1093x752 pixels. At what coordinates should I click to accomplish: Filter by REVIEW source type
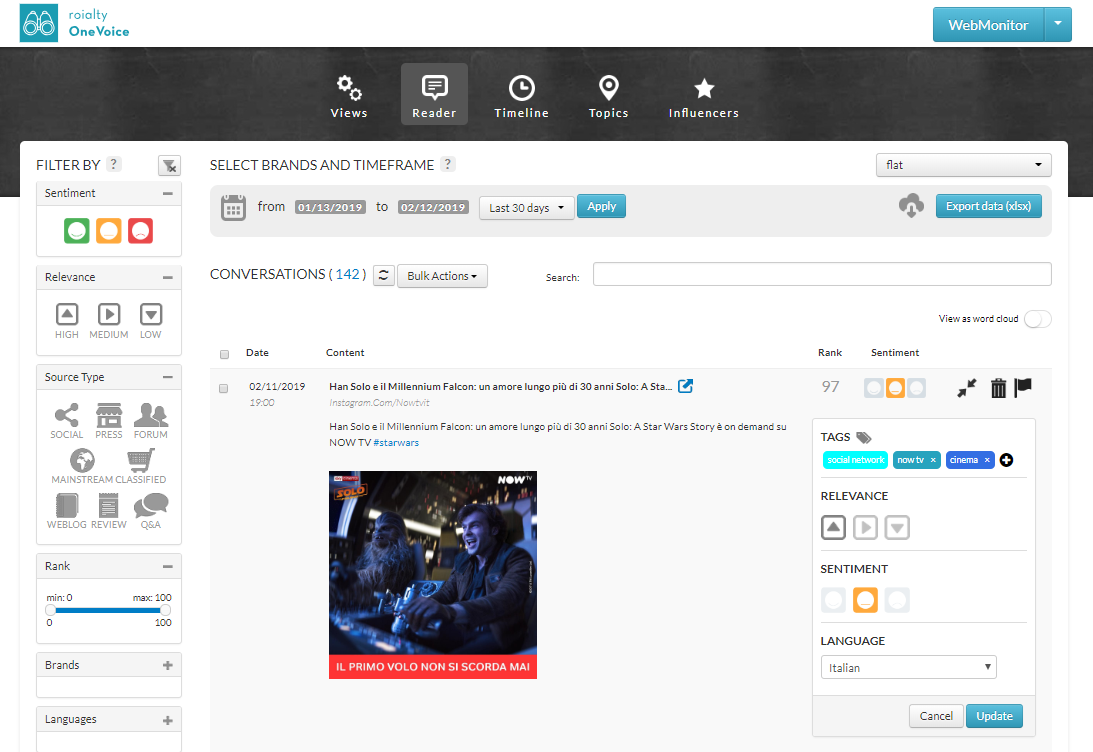[x=109, y=511]
